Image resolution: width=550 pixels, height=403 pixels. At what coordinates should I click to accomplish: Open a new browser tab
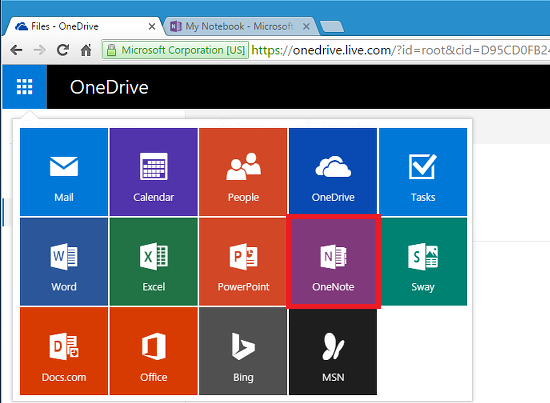(x=331, y=27)
